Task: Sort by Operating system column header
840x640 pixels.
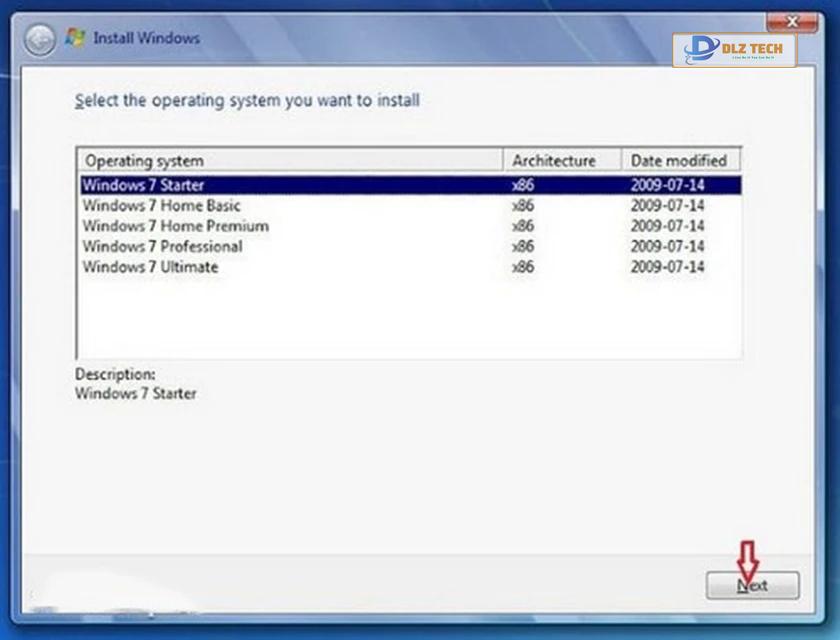Action: pyautogui.click(x=291, y=161)
